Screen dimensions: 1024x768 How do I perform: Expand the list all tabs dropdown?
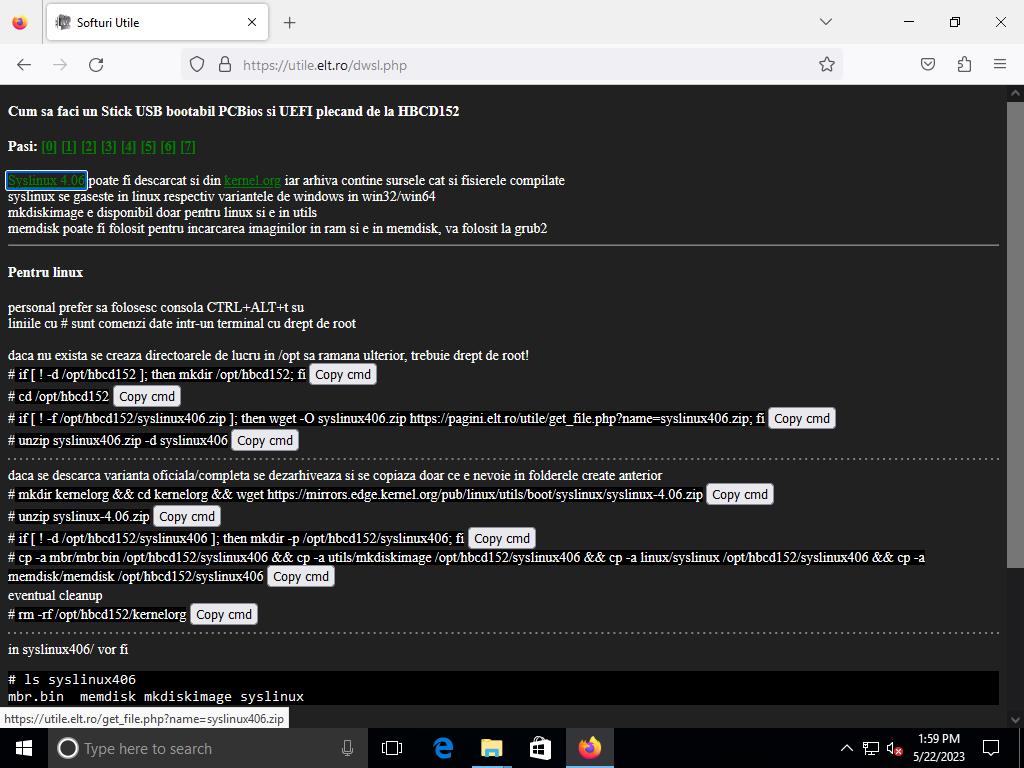(x=825, y=22)
